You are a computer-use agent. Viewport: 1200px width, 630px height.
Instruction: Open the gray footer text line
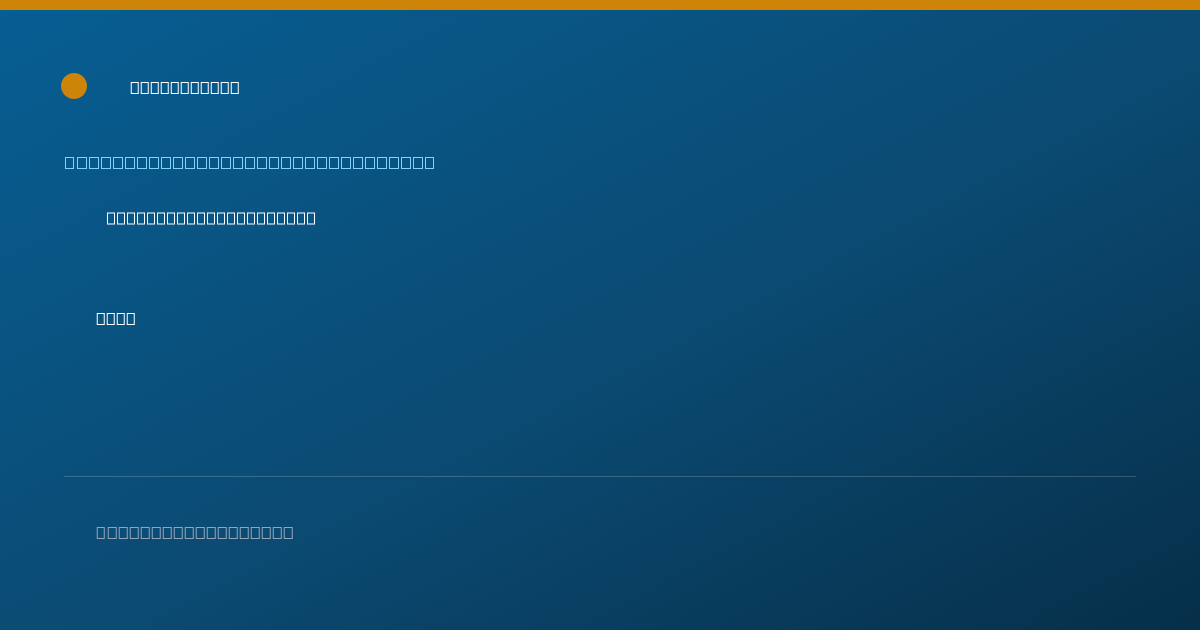(195, 532)
